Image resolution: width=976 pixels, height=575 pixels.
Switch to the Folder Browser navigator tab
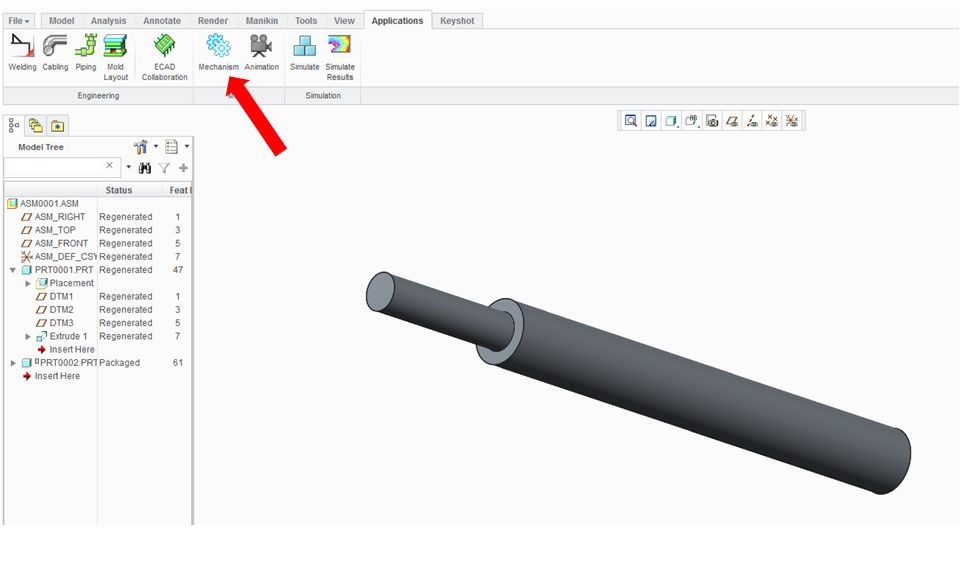pyautogui.click(x=35, y=126)
